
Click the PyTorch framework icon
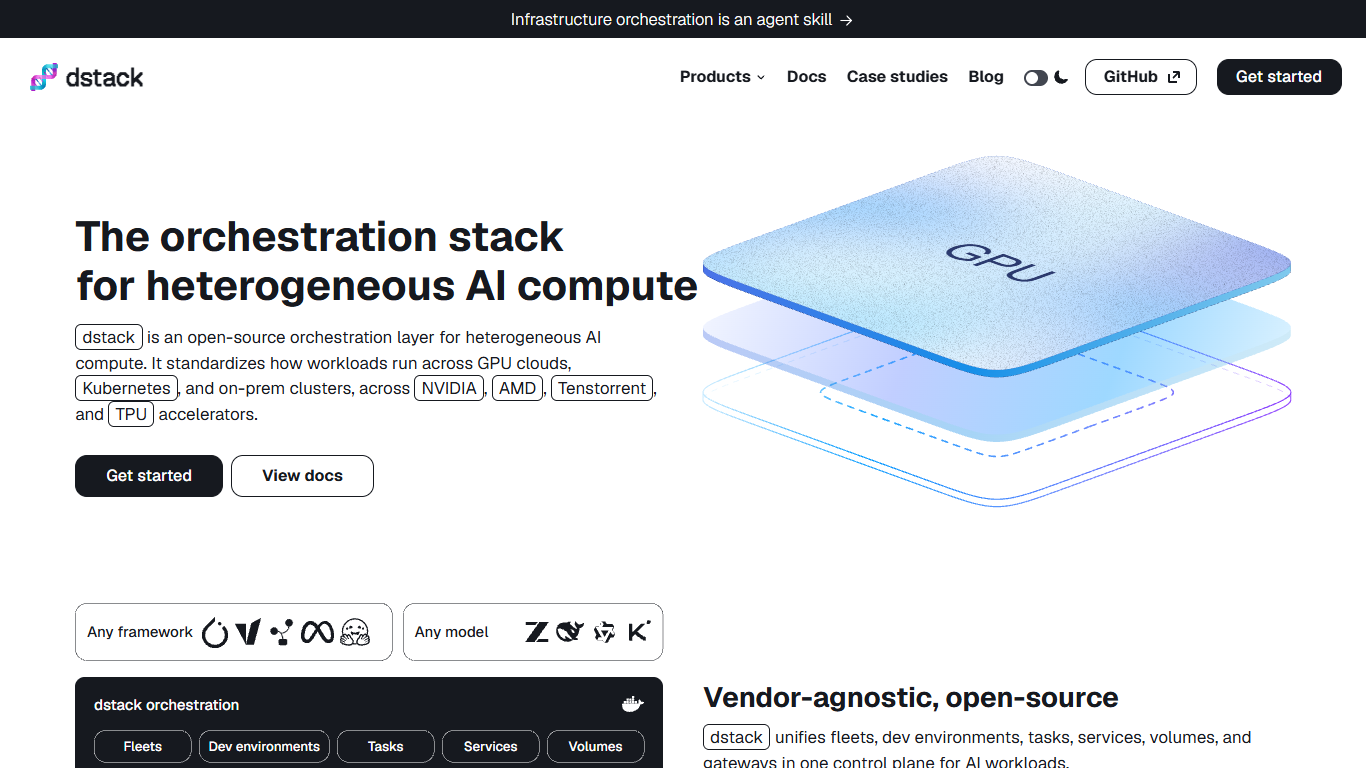coord(215,632)
